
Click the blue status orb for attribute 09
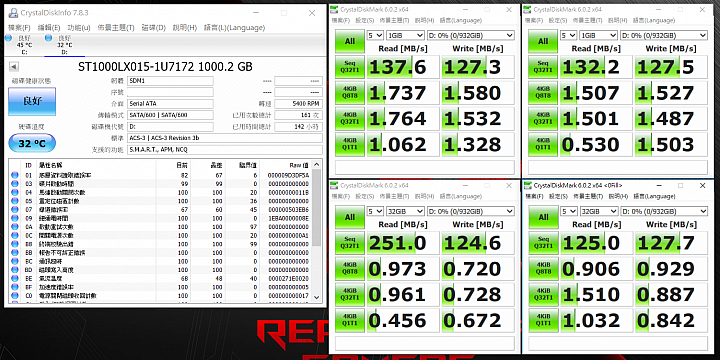point(15,218)
